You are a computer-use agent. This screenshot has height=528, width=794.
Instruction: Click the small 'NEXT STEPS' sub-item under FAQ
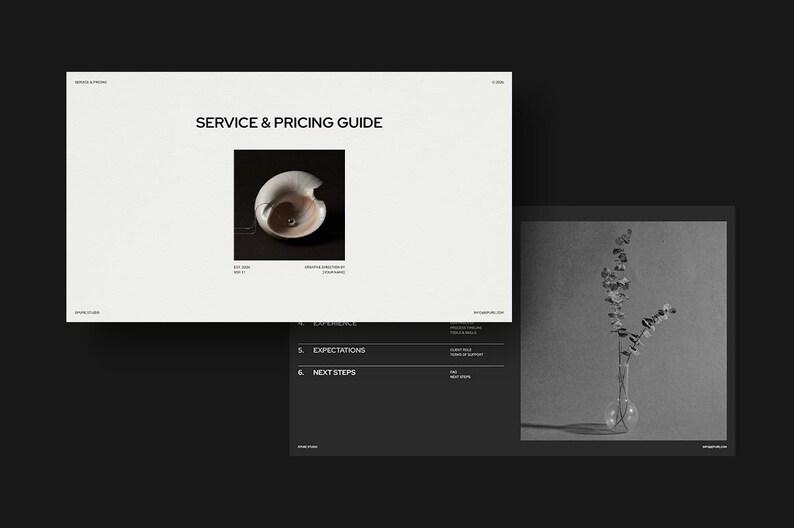[x=460, y=377]
